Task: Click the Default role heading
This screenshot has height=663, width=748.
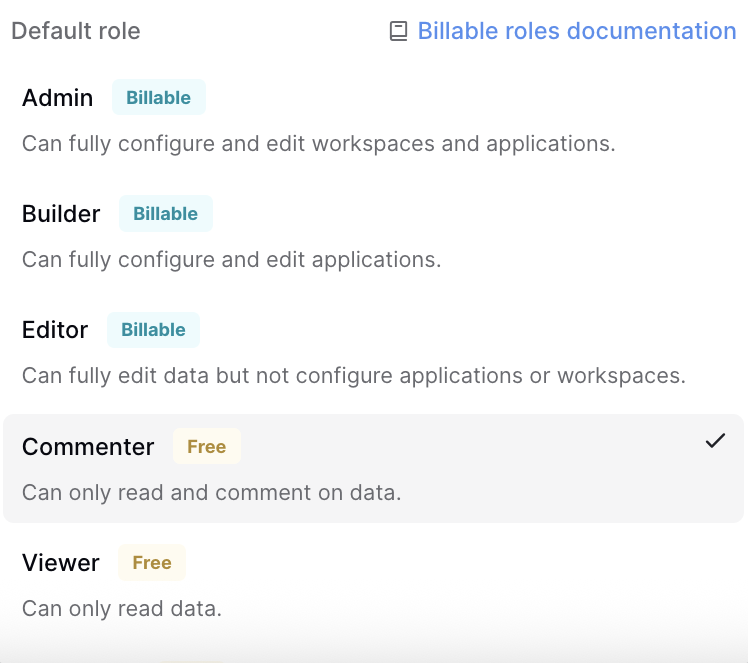Action: pos(76,31)
